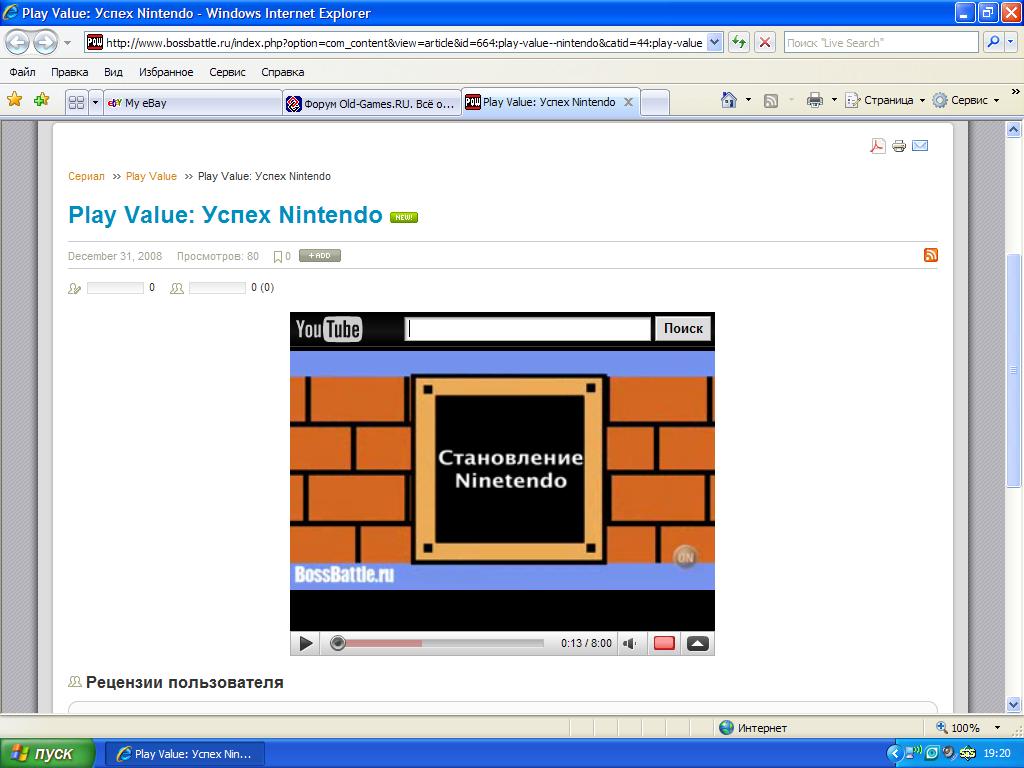Click the Home page icon
Image resolution: width=1024 pixels, height=768 pixels.
point(729,100)
